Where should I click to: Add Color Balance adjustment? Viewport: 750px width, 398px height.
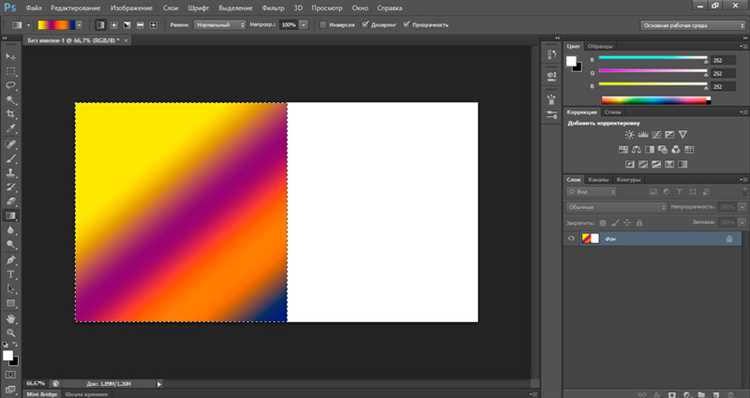636,150
